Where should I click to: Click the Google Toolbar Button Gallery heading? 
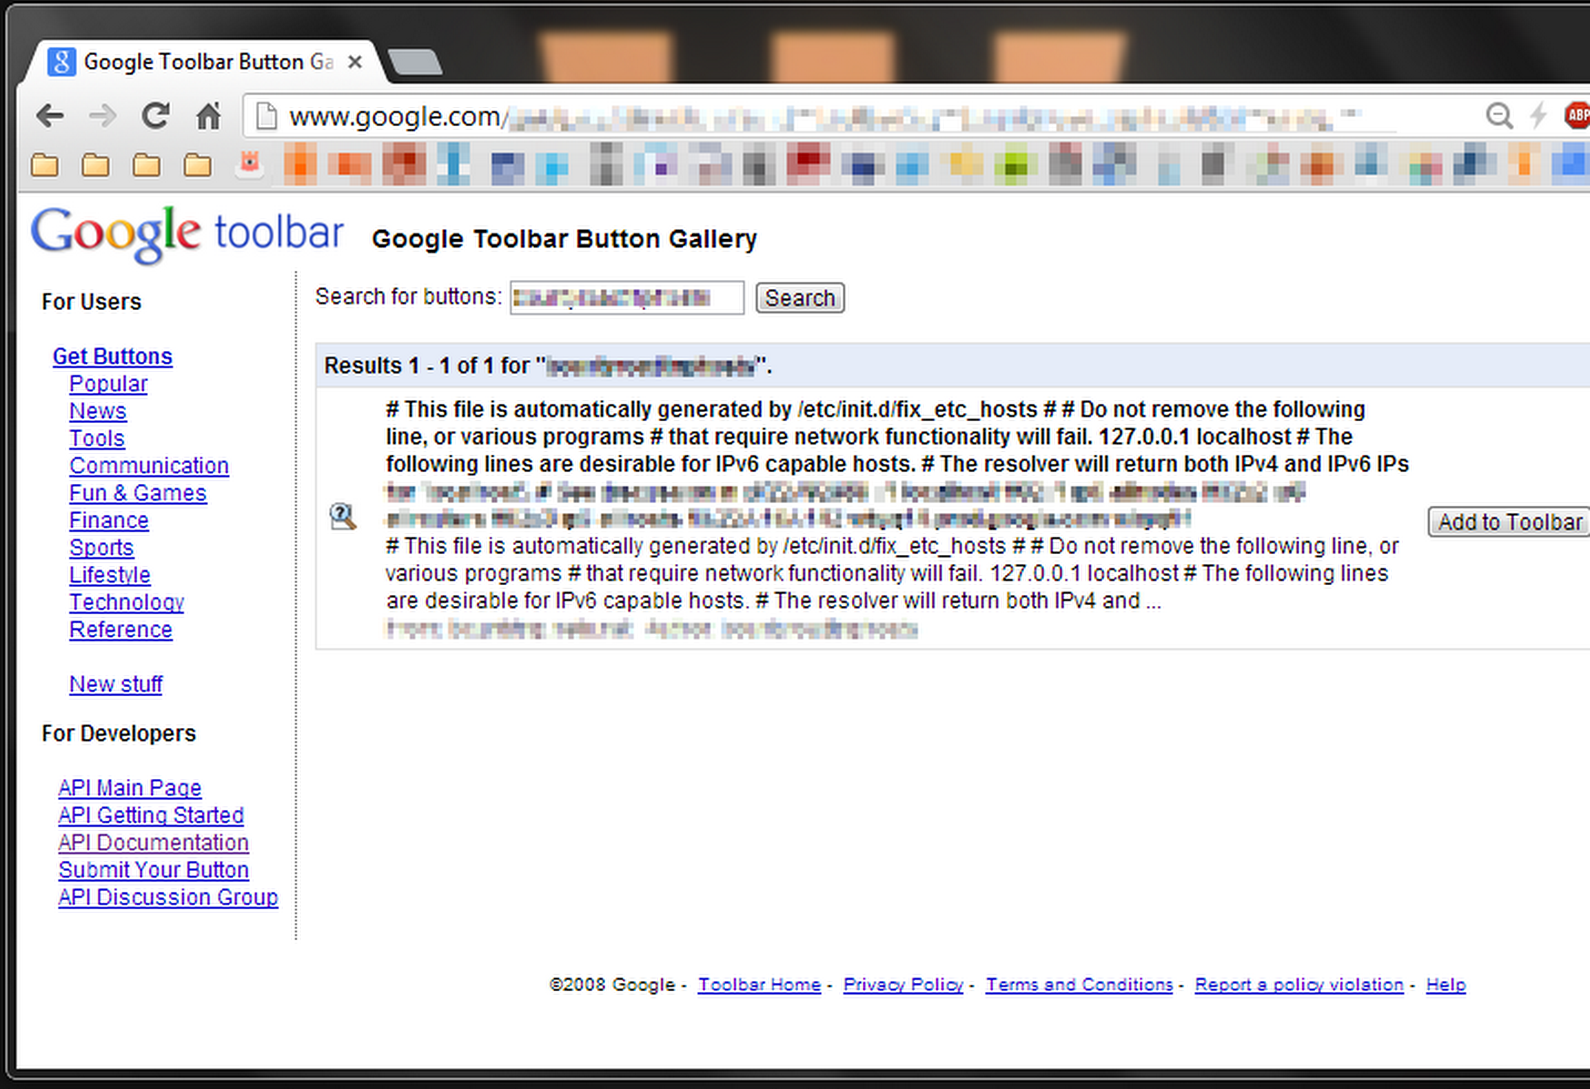tap(564, 239)
